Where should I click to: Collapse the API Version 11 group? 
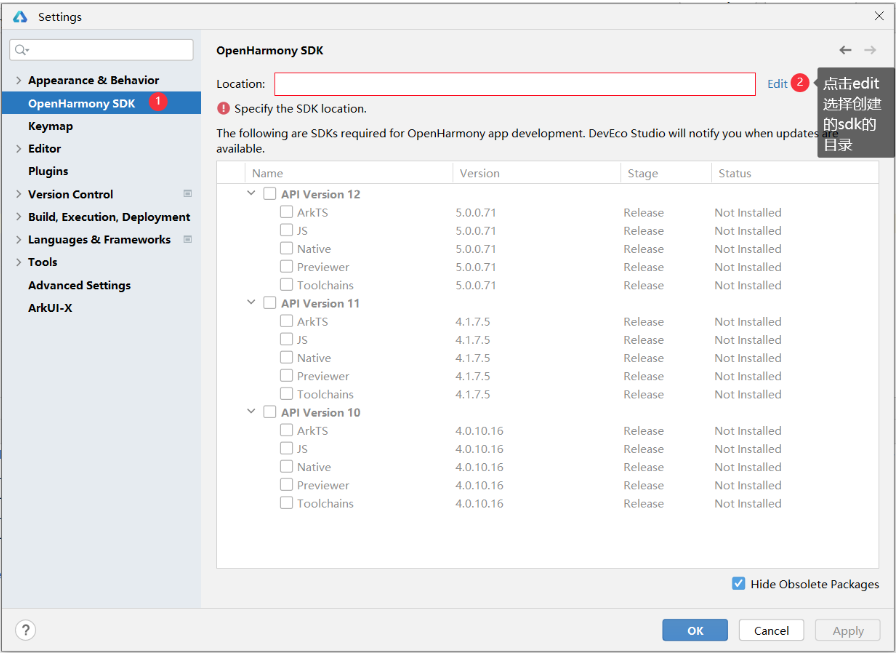click(x=251, y=302)
